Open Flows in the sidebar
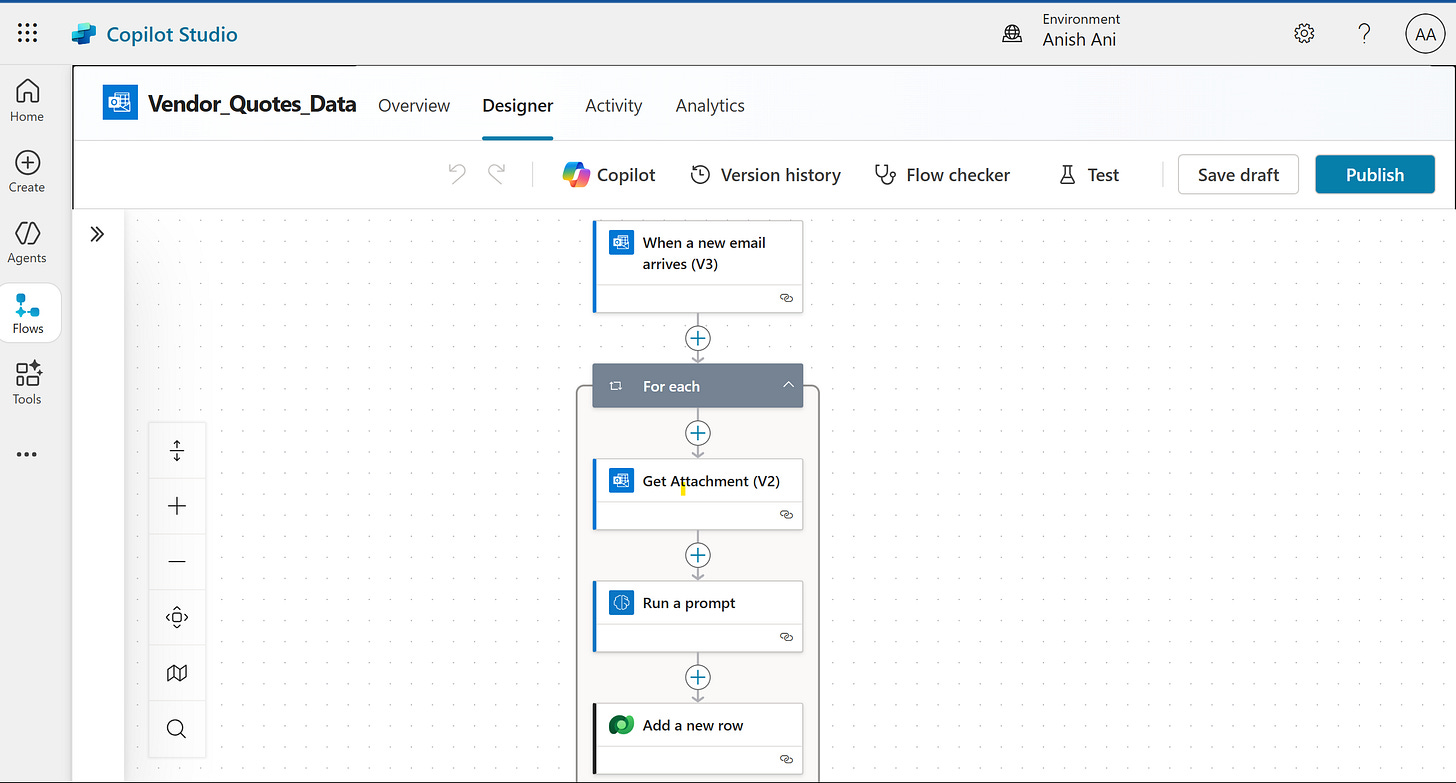The height and width of the screenshot is (783, 1456). 28,313
